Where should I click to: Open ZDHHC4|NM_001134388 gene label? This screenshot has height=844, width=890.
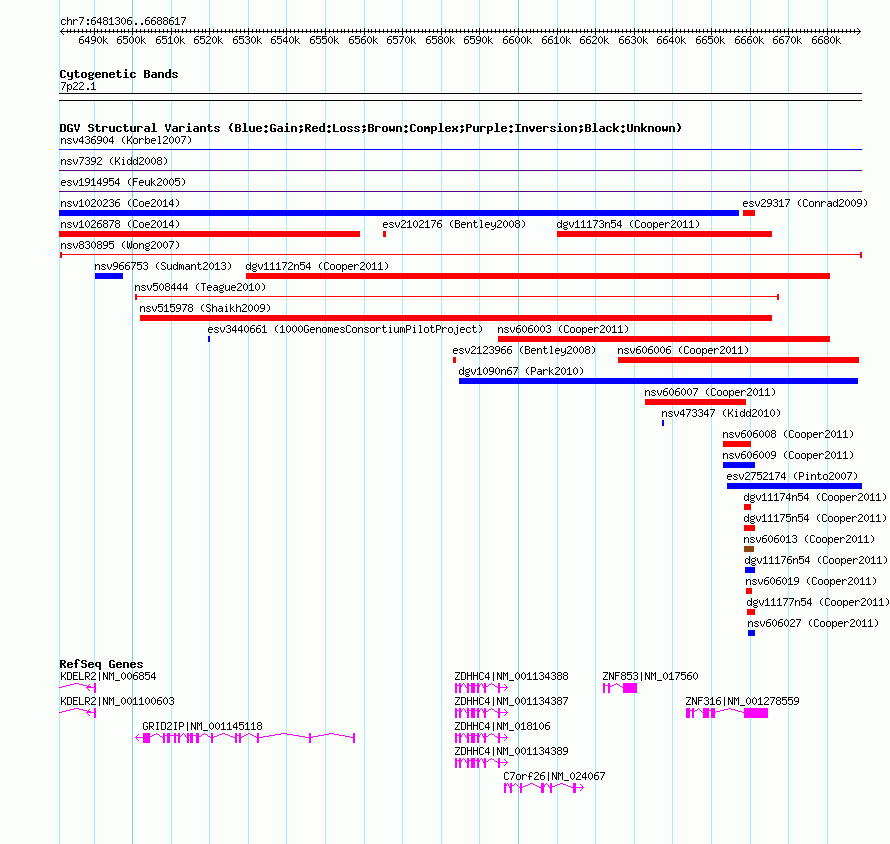(511, 676)
